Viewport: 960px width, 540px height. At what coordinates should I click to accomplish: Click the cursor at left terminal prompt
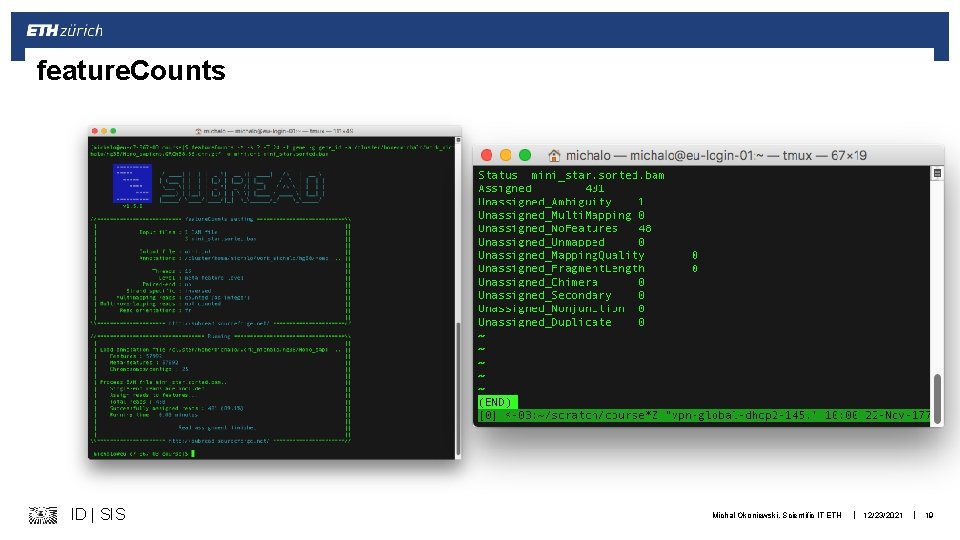pos(193,454)
